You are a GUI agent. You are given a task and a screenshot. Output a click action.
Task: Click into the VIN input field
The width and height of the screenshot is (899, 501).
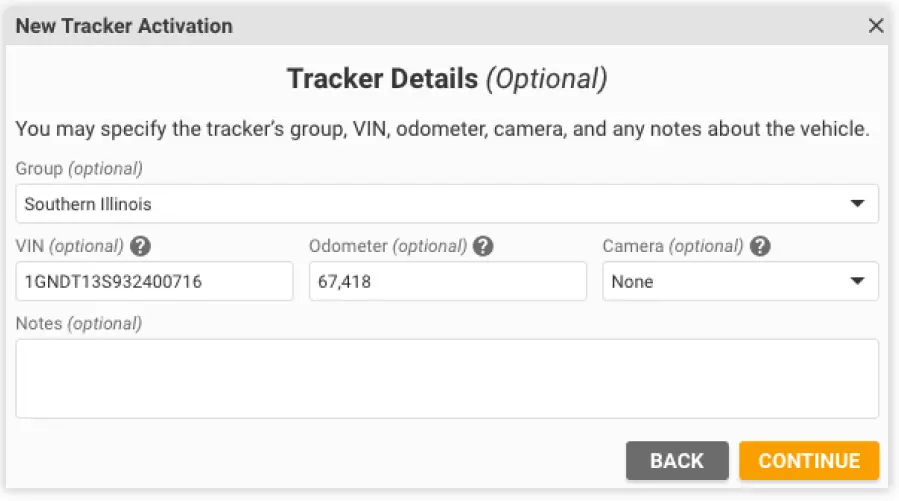tap(154, 282)
